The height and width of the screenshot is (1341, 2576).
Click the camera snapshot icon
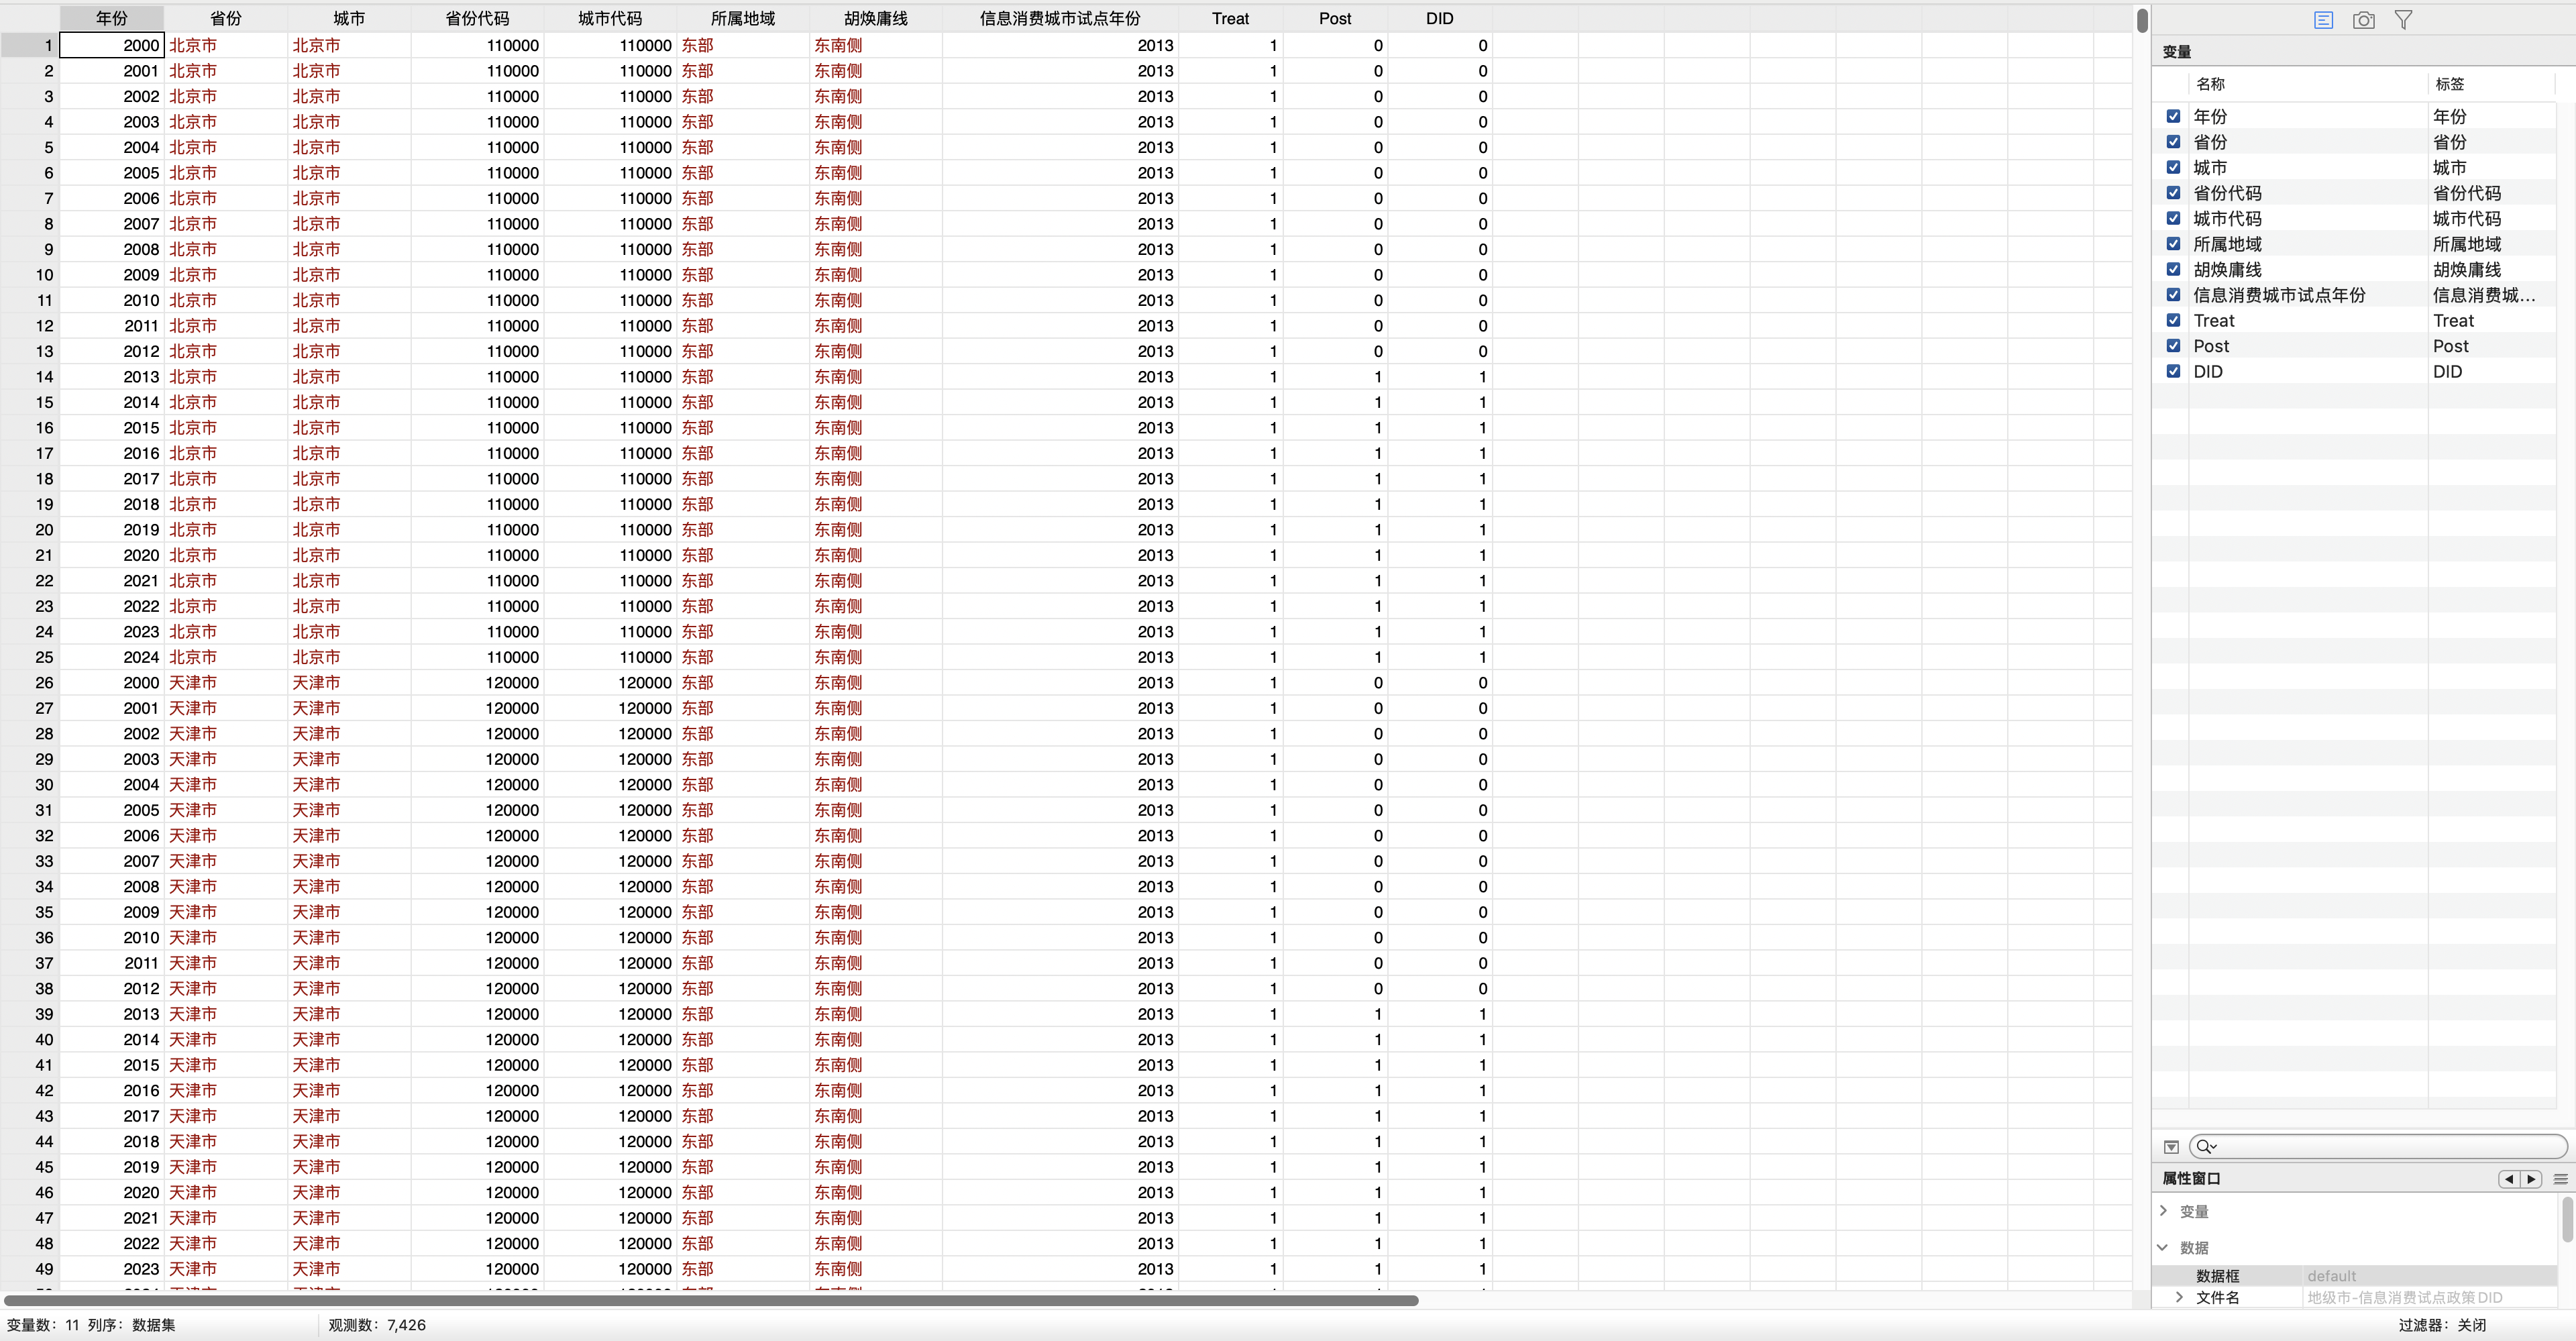(2363, 20)
